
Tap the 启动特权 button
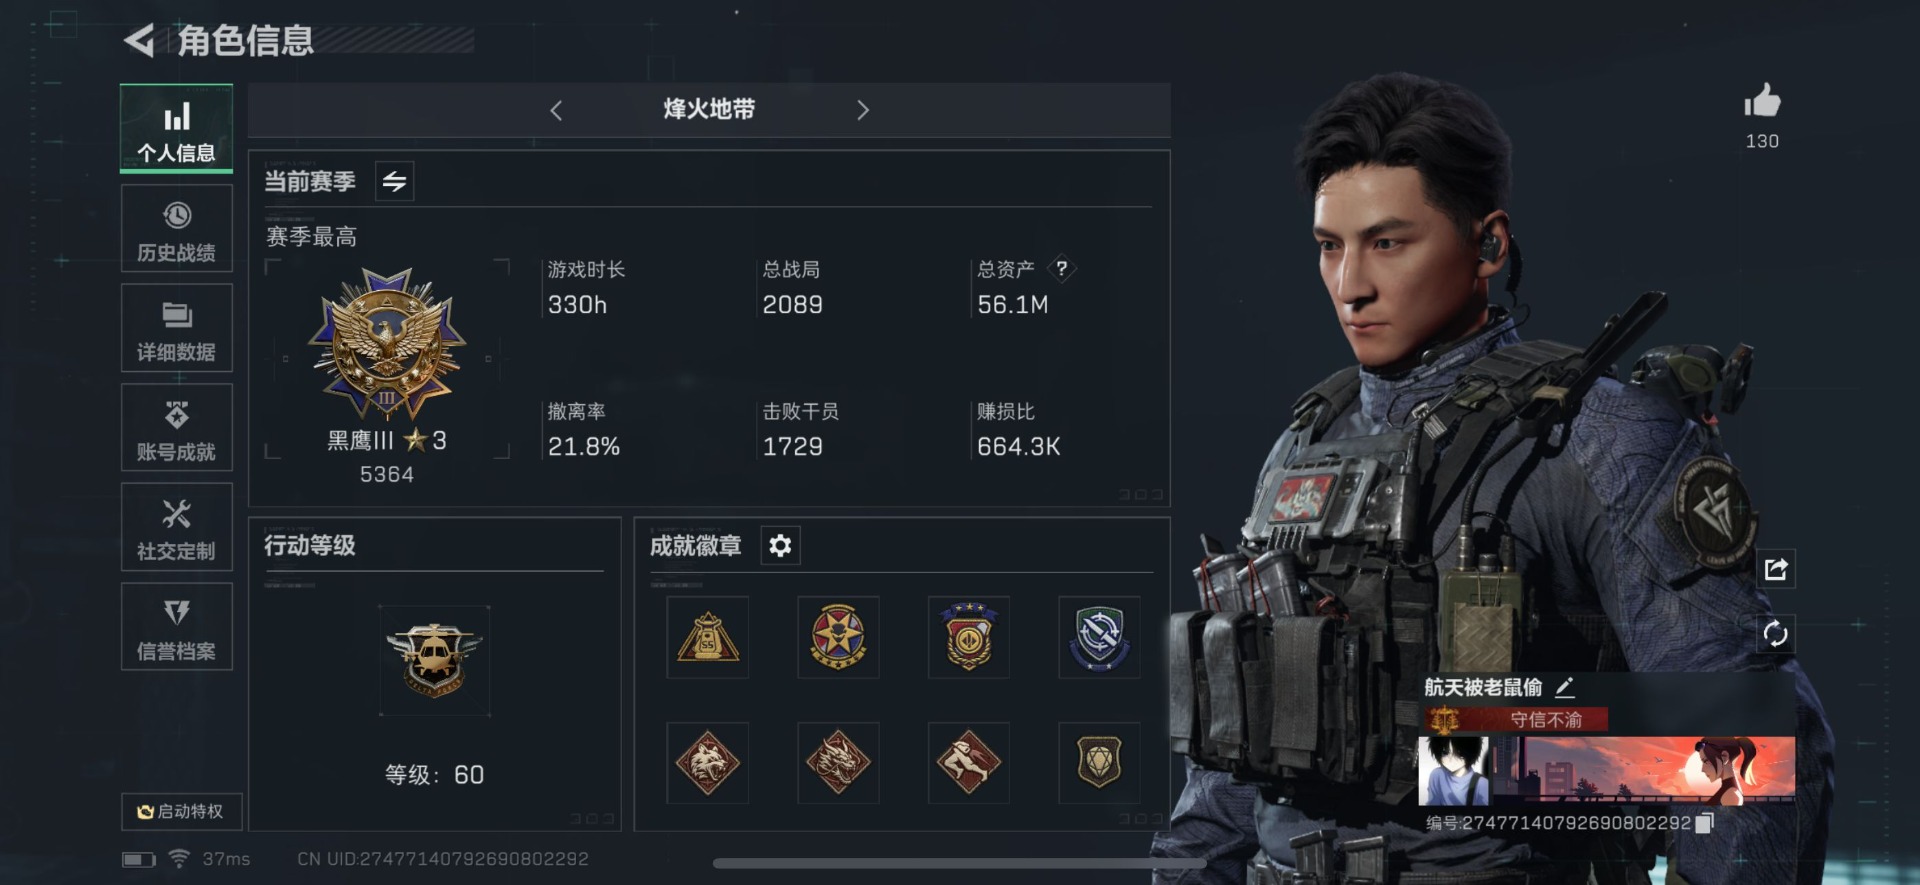click(181, 811)
